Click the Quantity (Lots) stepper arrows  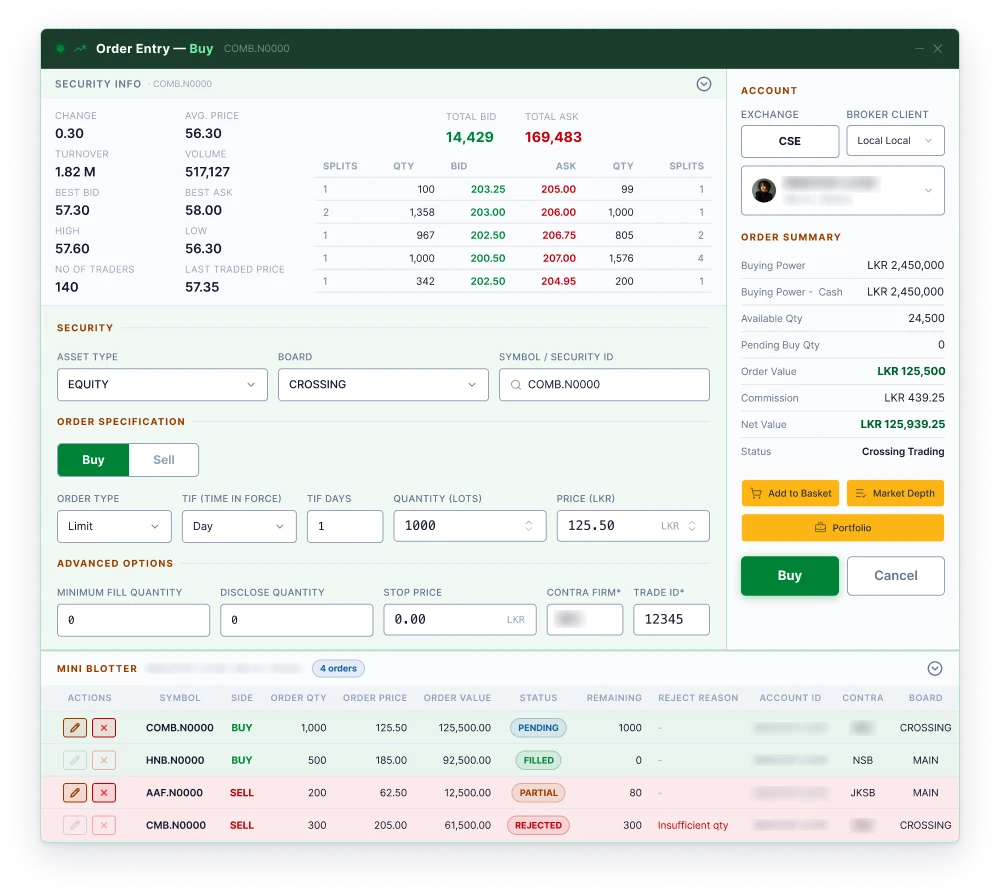(529, 526)
